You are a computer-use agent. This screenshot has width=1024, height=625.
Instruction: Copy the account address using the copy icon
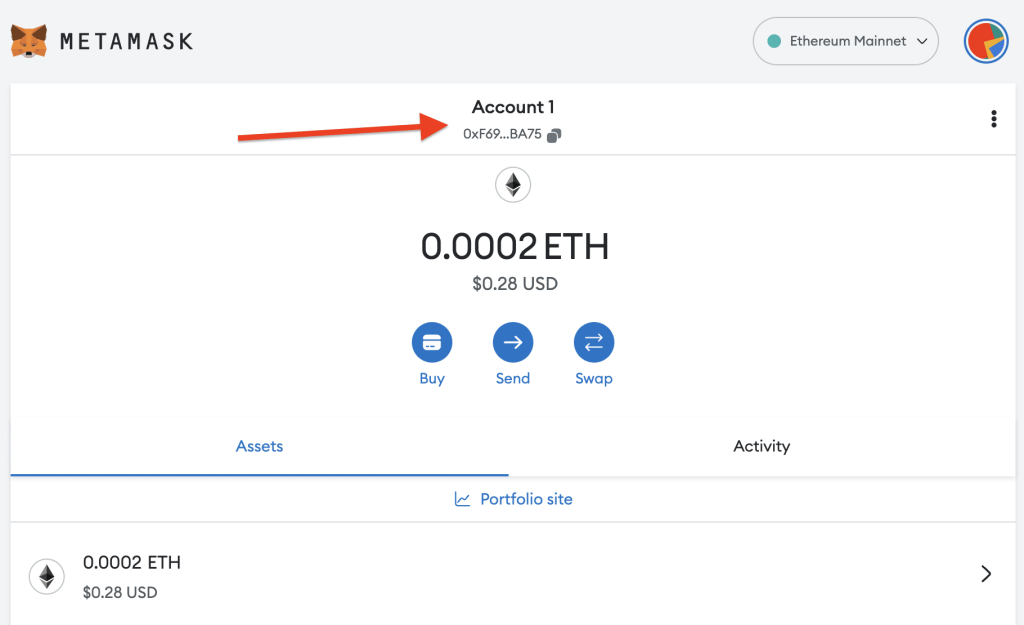coord(555,135)
